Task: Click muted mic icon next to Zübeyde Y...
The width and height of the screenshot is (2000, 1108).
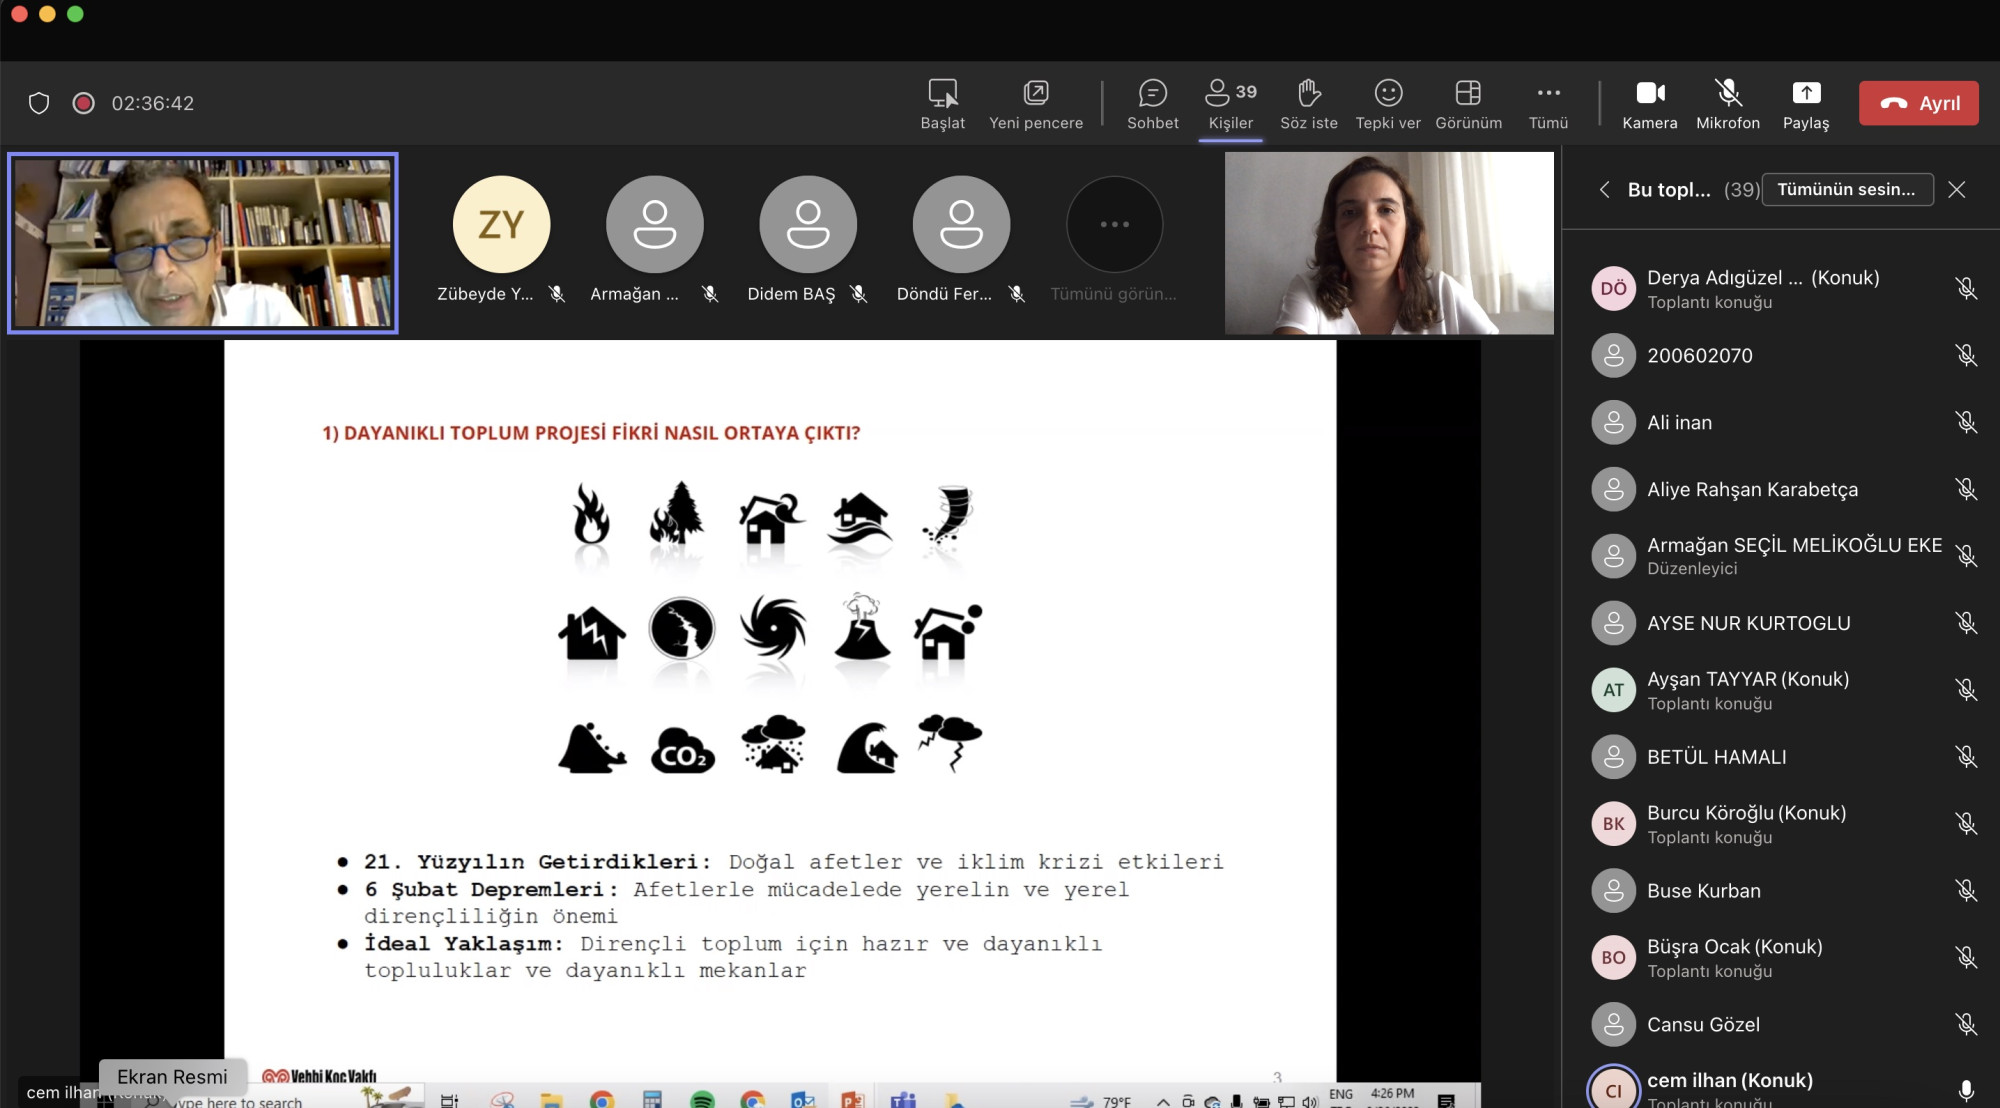Action: pyautogui.click(x=557, y=294)
